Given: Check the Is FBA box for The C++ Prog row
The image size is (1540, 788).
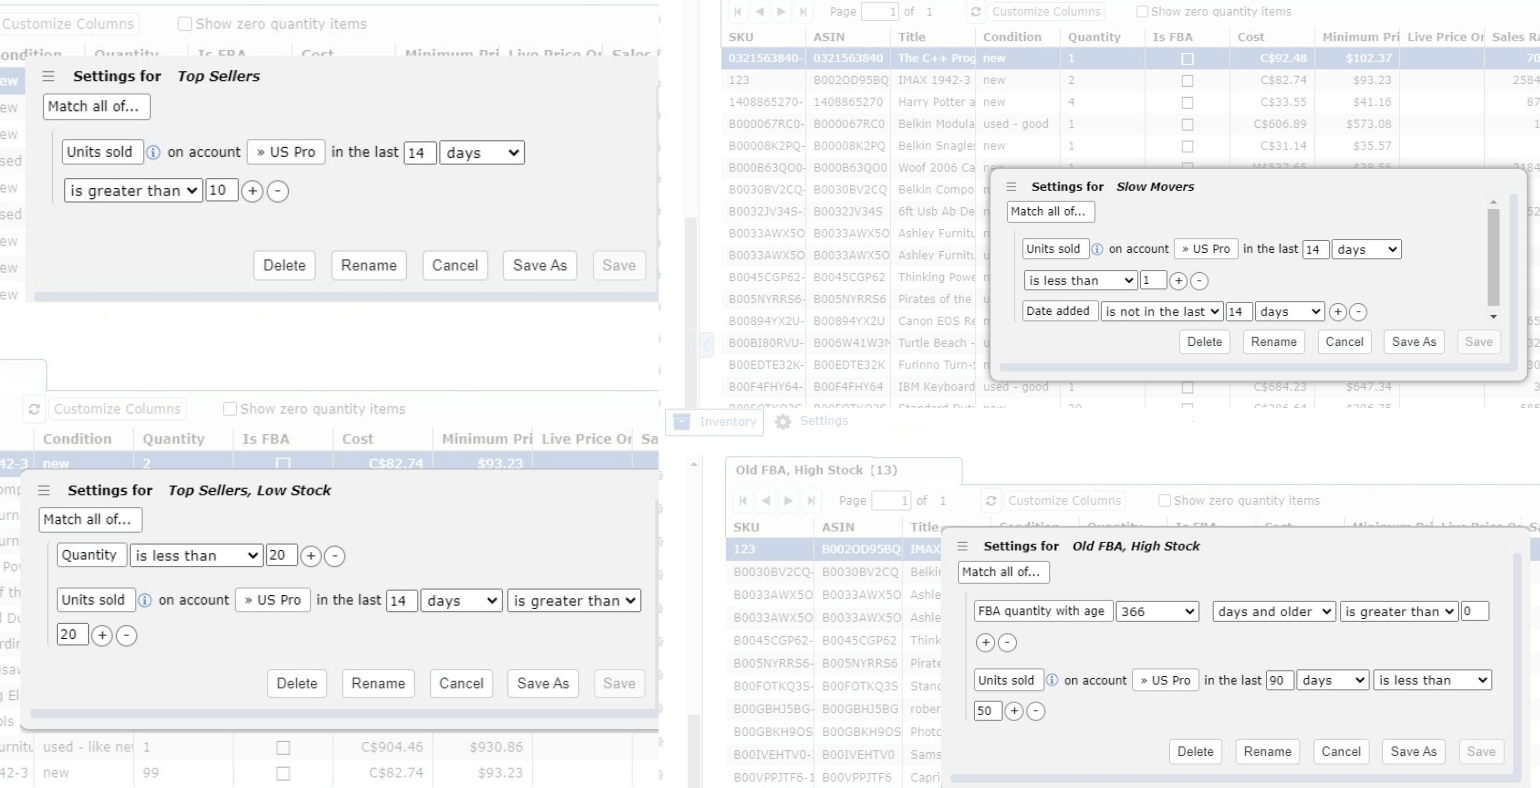Looking at the screenshot, I should point(1187,59).
